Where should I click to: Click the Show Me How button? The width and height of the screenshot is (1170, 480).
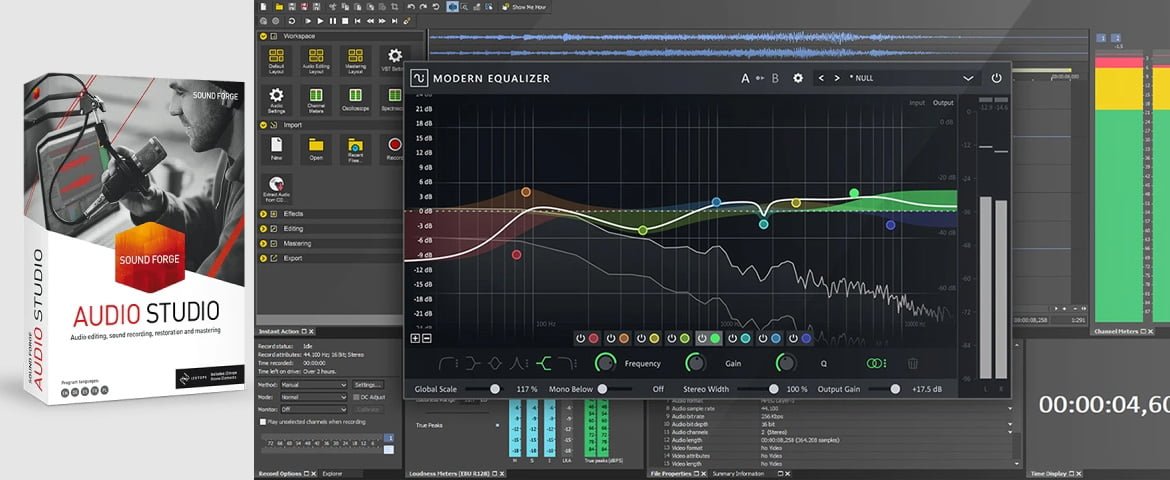(x=524, y=7)
